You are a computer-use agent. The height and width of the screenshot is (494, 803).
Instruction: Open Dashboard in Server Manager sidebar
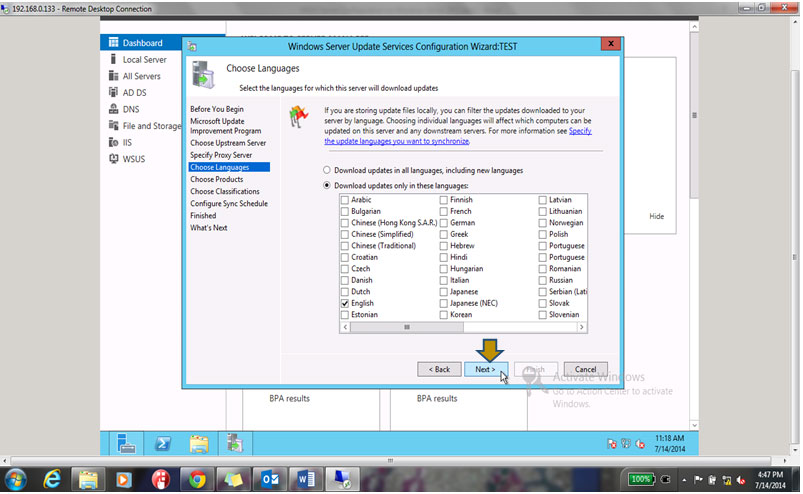(141, 42)
